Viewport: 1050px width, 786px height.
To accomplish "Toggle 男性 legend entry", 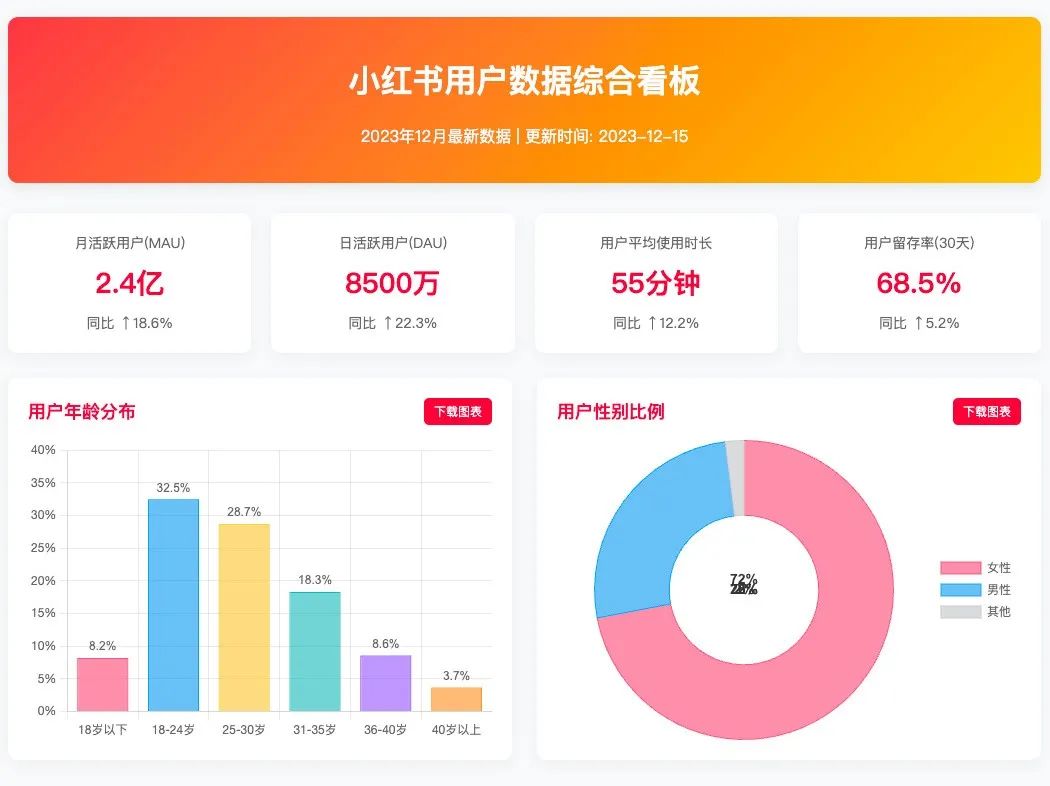I will 975,590.
